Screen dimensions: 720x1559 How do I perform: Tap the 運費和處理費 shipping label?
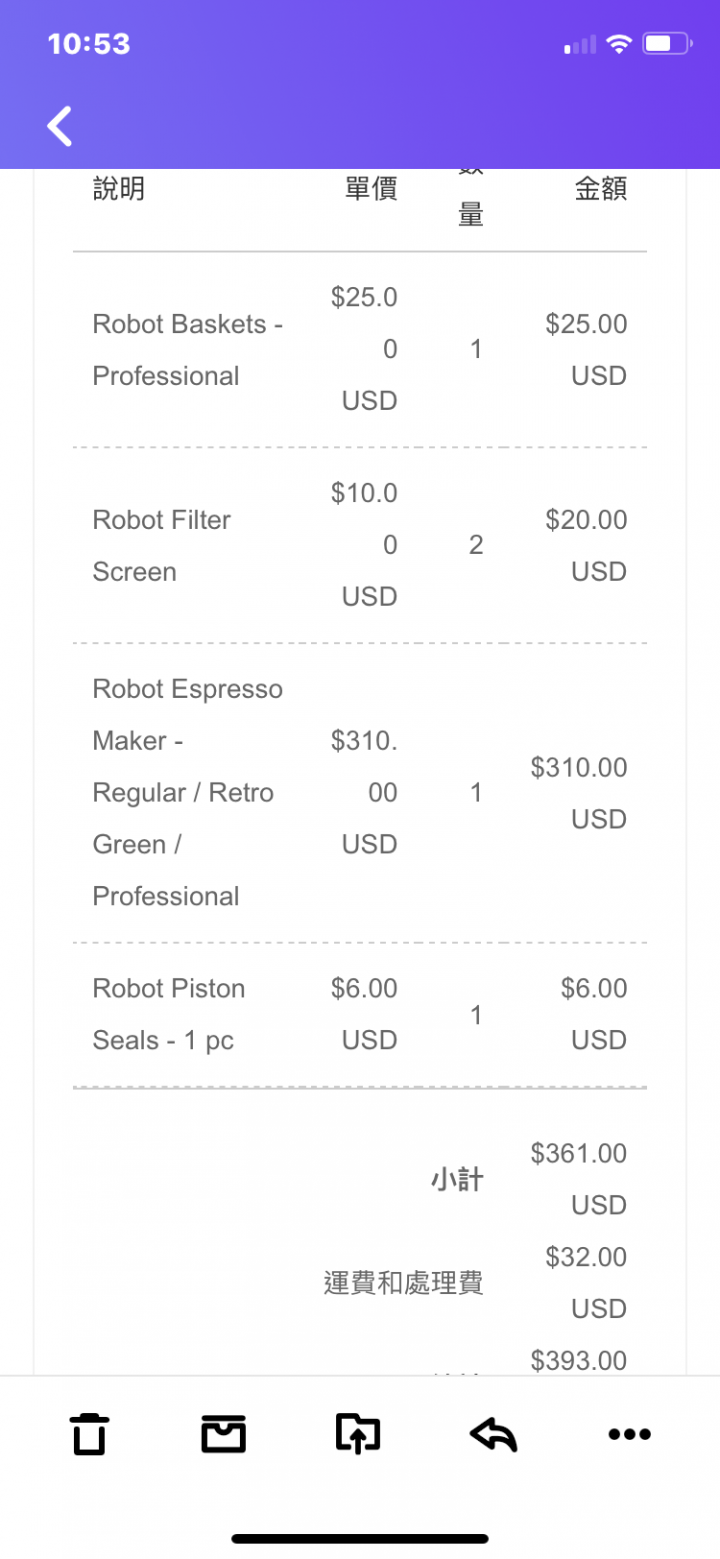(x=404, y=1283)
